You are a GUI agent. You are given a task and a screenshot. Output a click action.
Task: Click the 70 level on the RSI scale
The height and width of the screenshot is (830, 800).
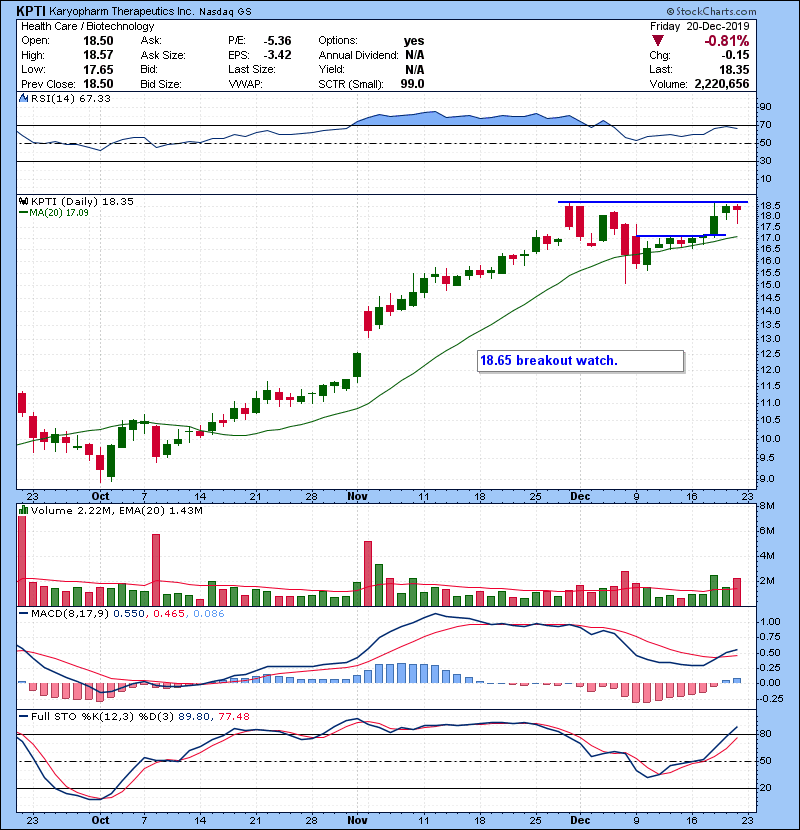tap(766, 125)
